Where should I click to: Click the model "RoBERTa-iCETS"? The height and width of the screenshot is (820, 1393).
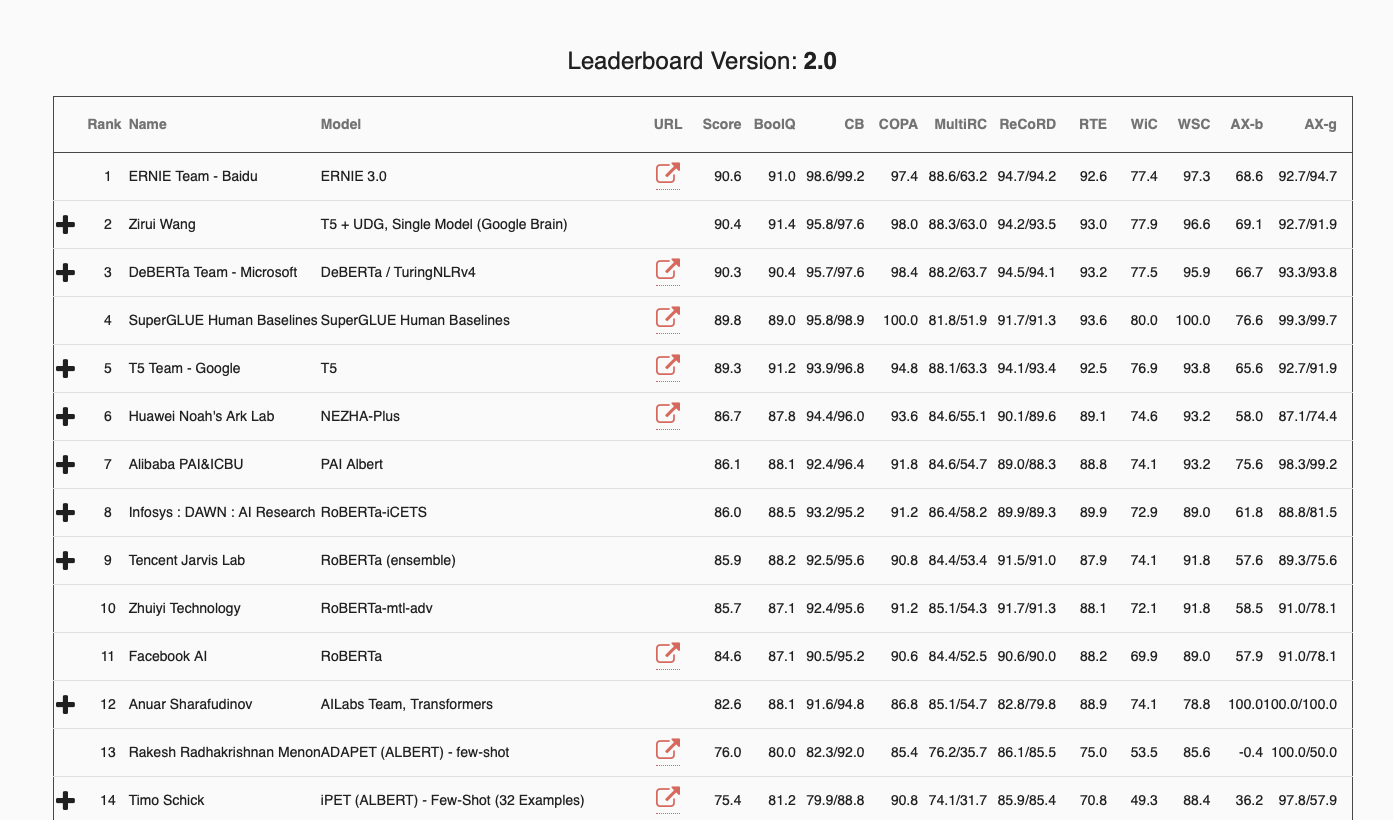pyautogui.click(x=374, y=512)
